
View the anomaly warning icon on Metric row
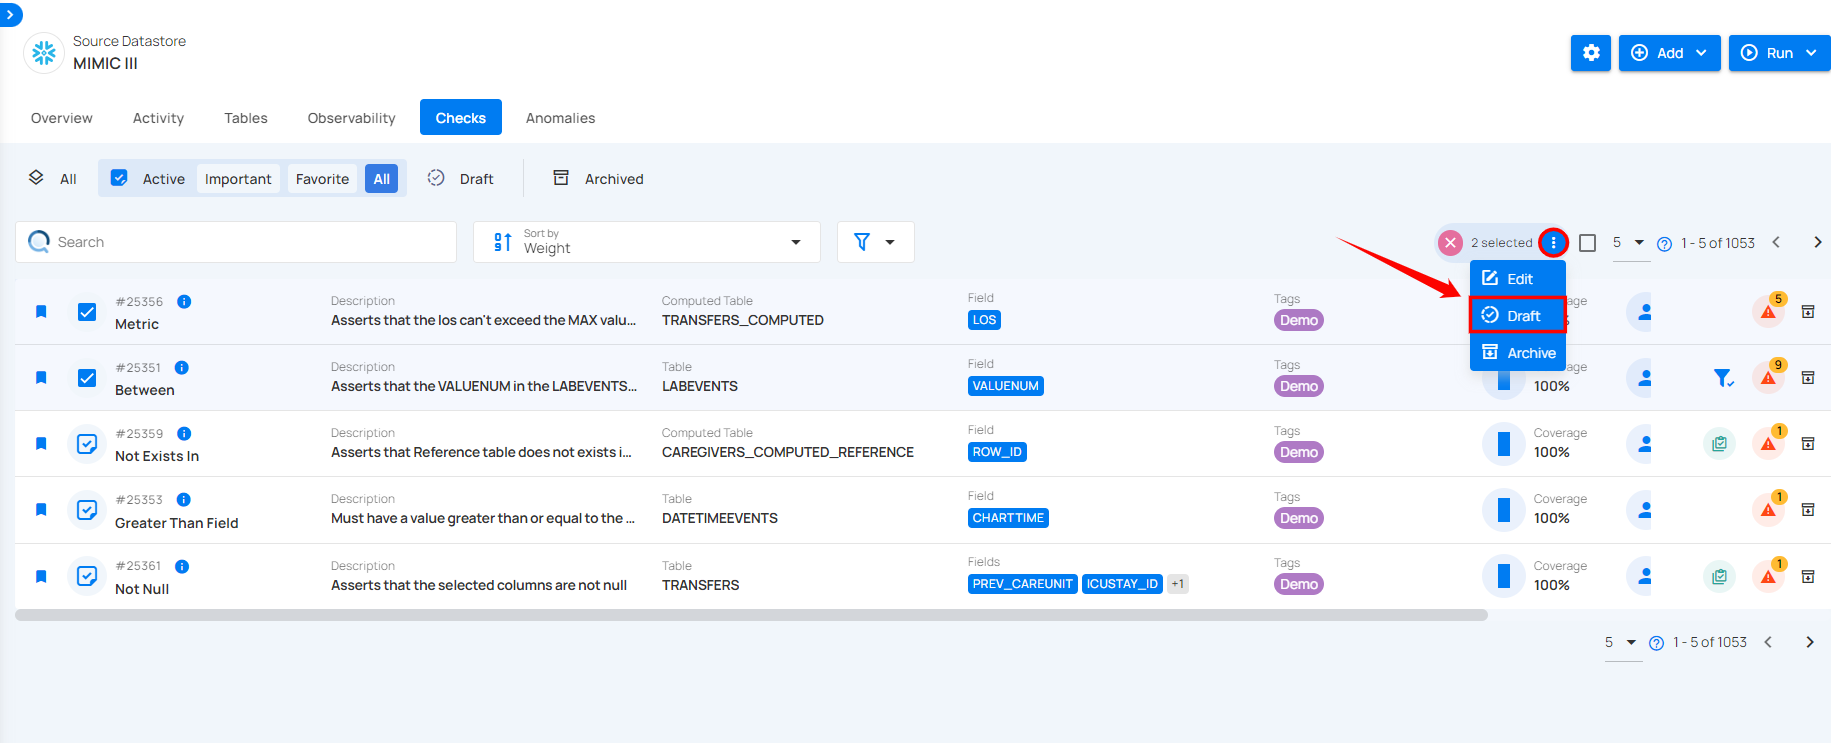[1768, 312]
